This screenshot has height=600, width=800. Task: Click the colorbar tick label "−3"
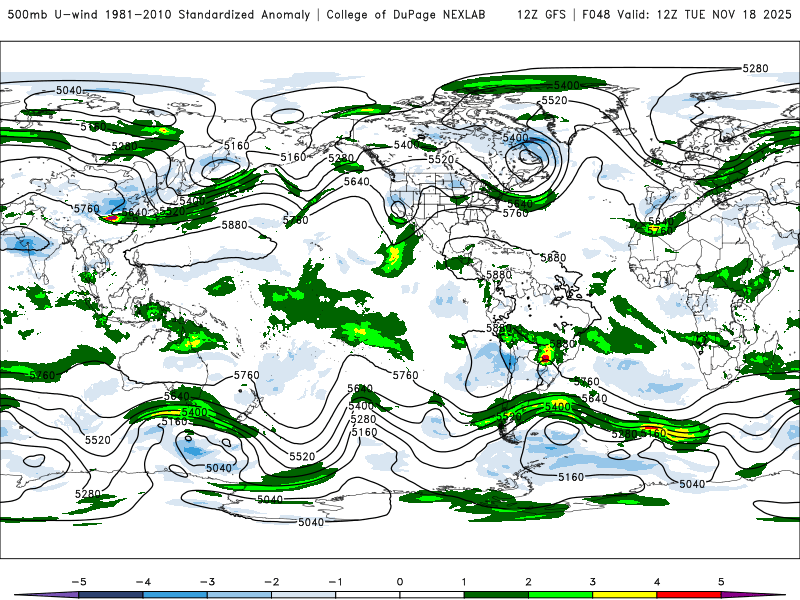pyautogui.click(x=207, y=582)
